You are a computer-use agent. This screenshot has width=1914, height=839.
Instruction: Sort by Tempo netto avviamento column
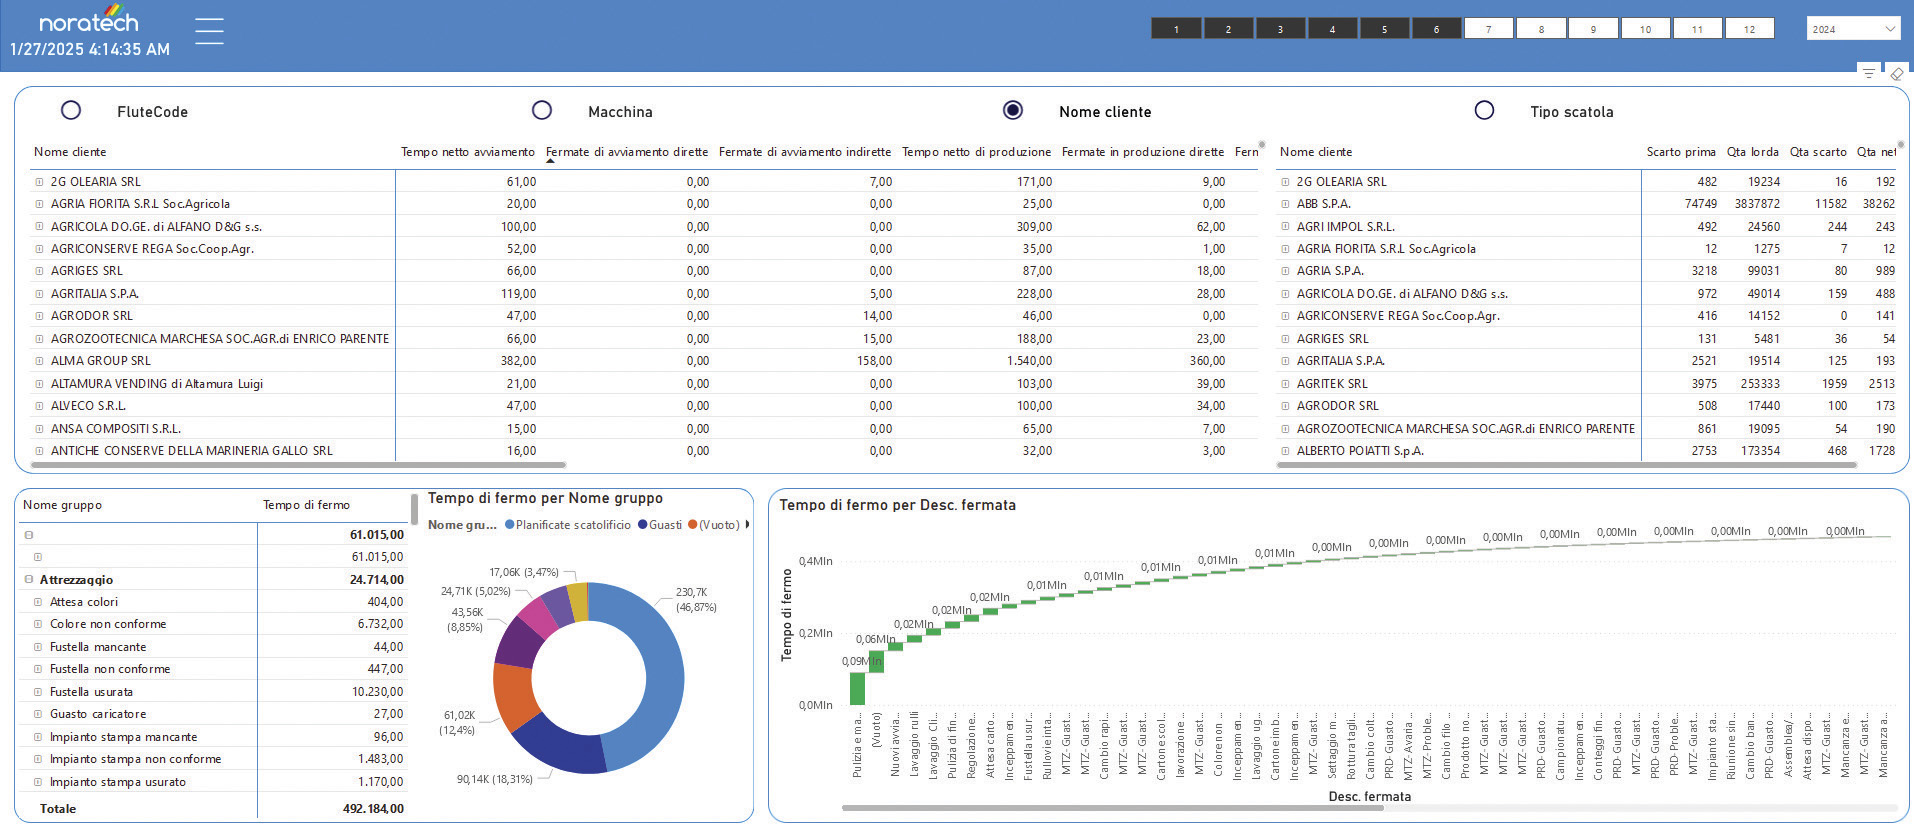468,152
